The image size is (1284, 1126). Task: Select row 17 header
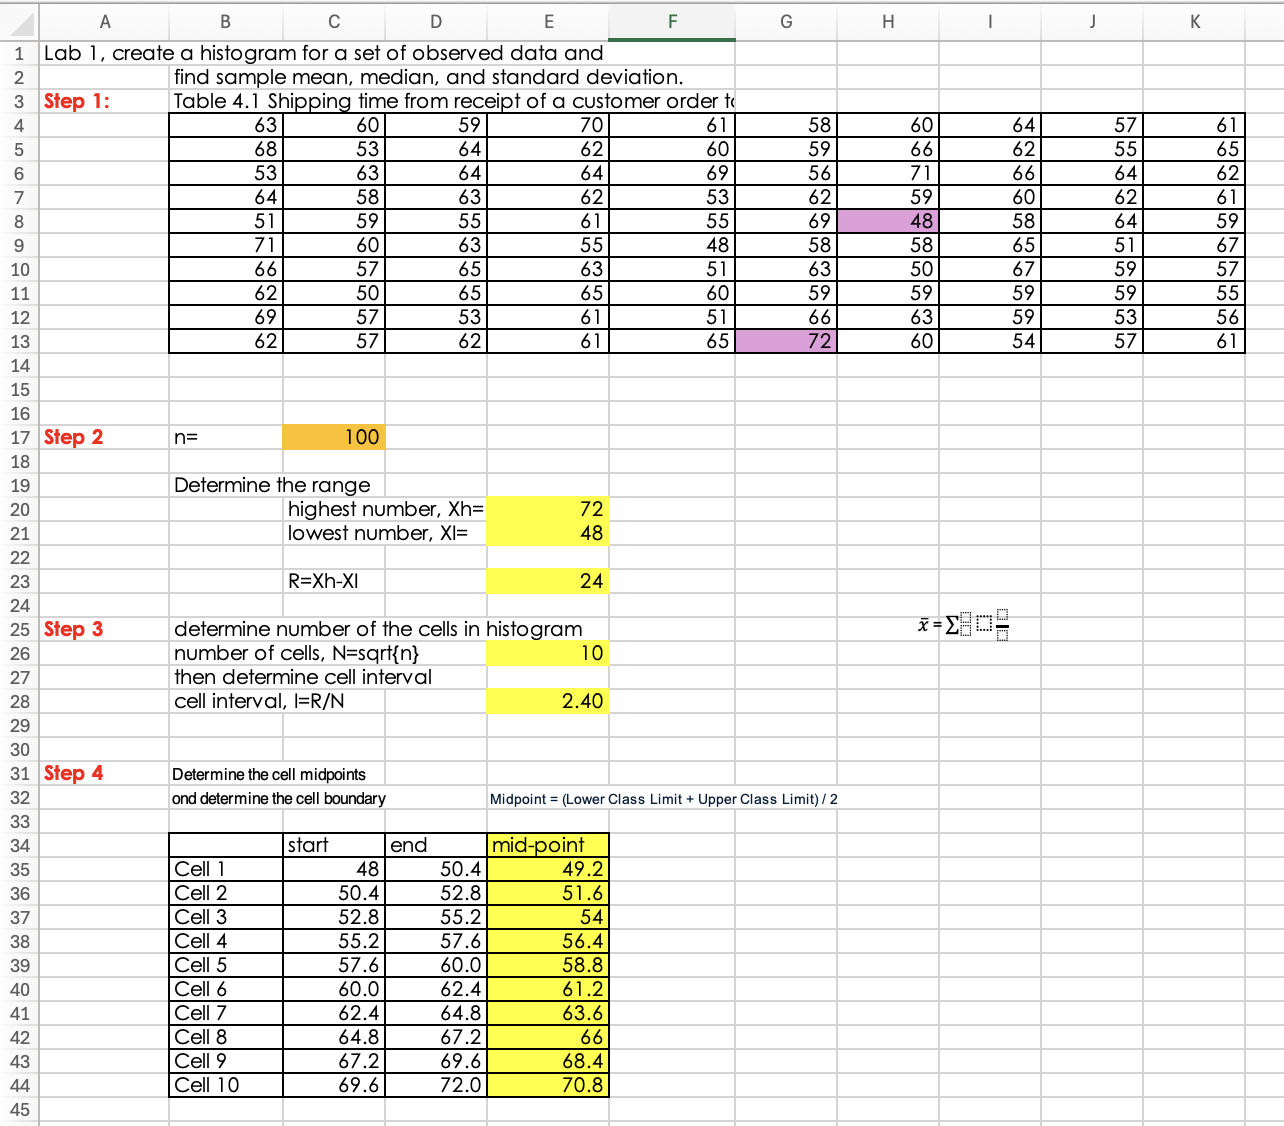click(20, 437)
